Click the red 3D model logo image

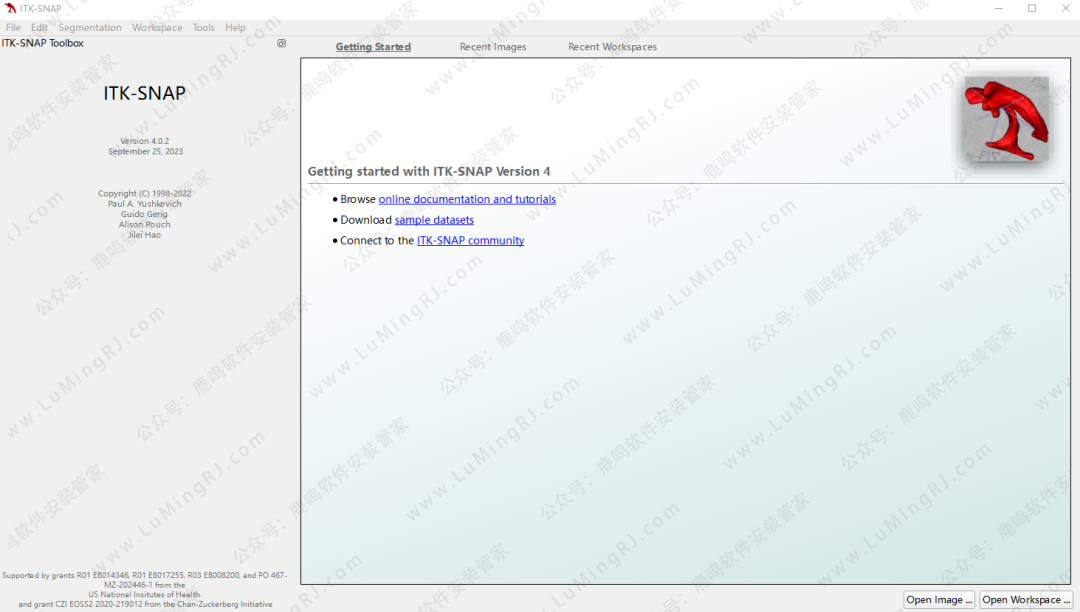(1005, 119)
